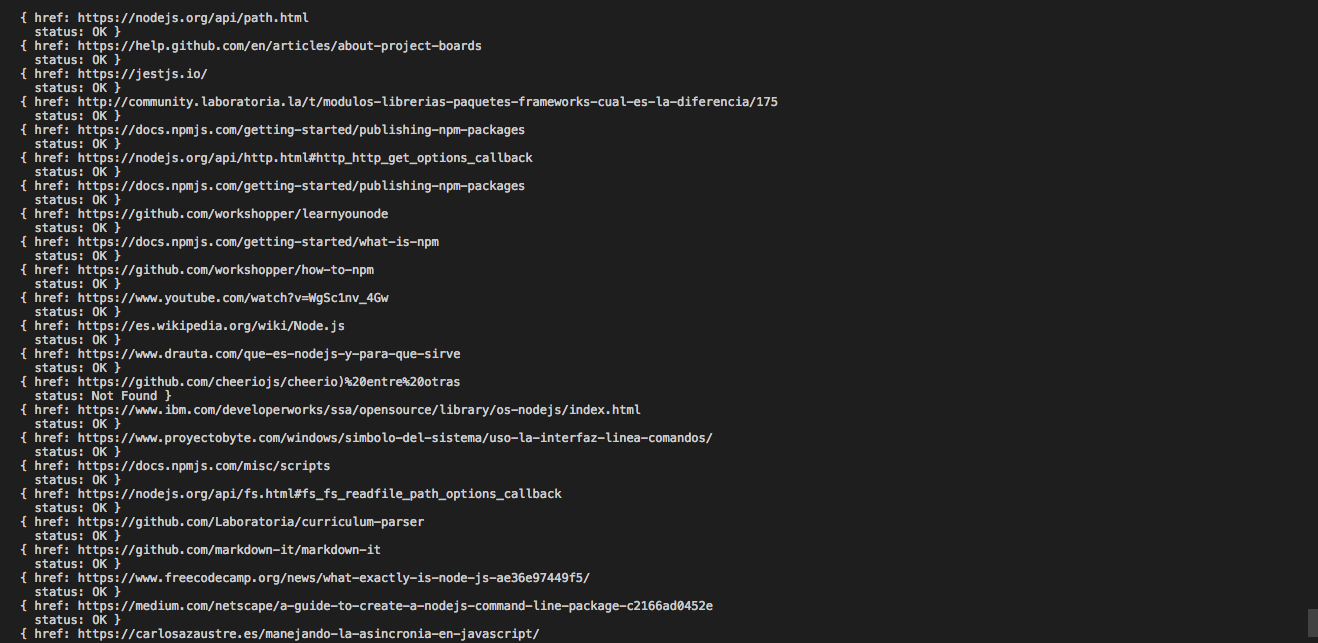Click the nodejs.org fs_fs_readfile_path_options_callback URL
The height and width of the screenshot is (643, 1318).
click(320, 494)
